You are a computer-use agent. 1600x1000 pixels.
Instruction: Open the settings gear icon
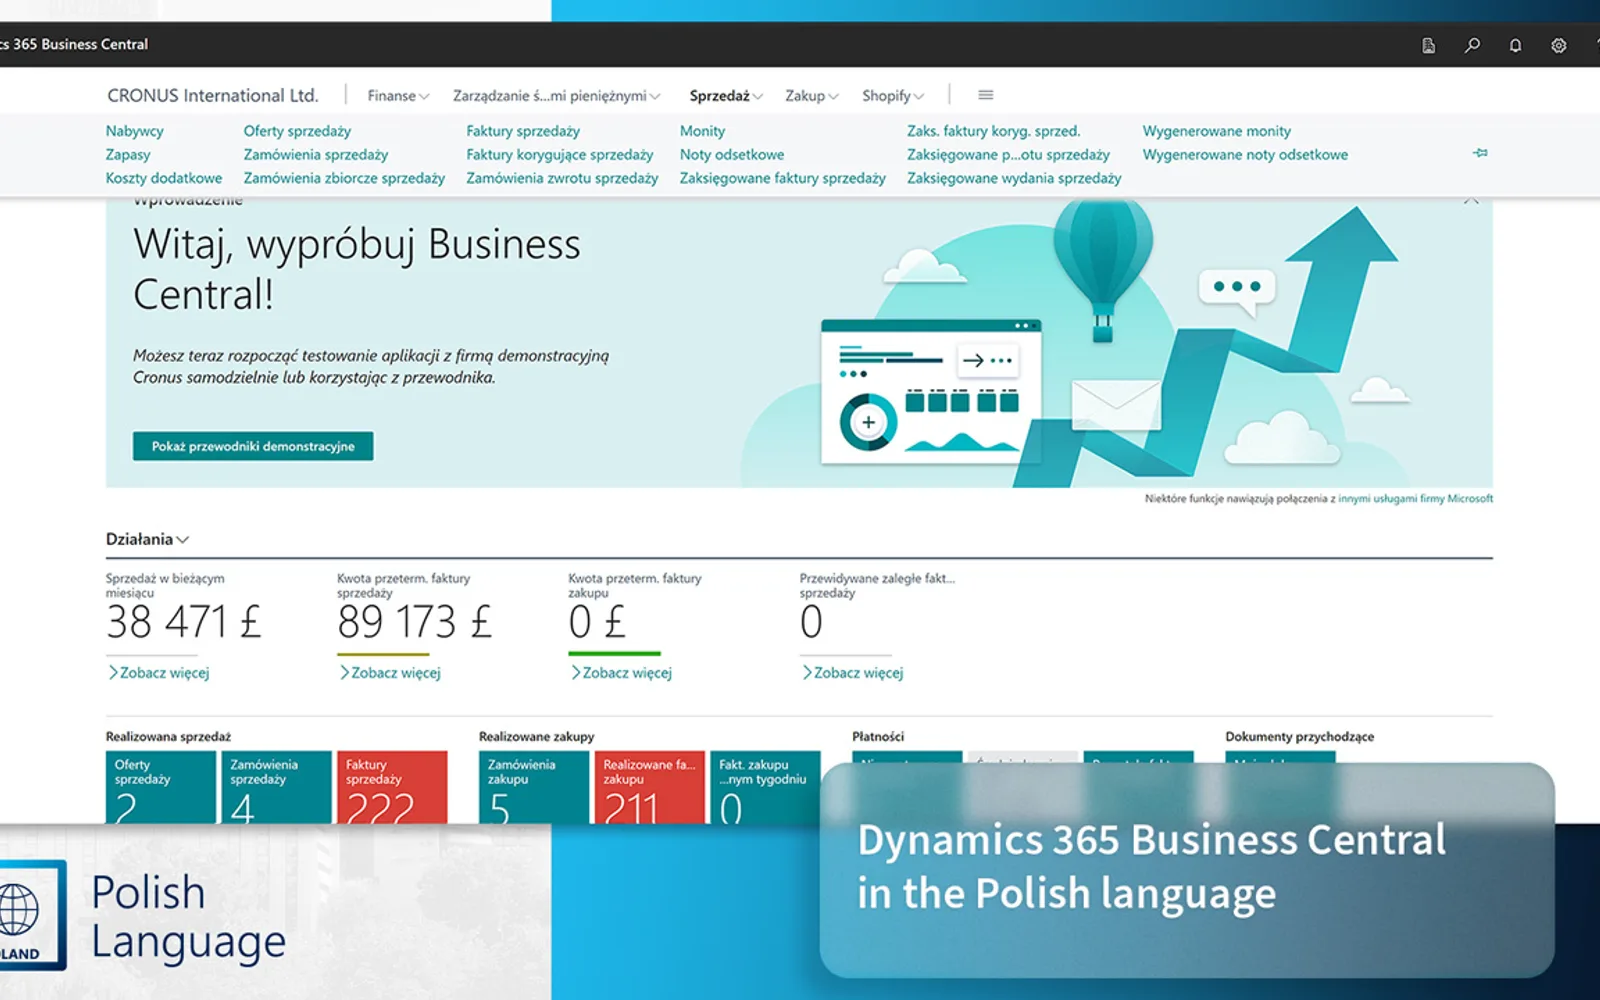point(1558,45)
